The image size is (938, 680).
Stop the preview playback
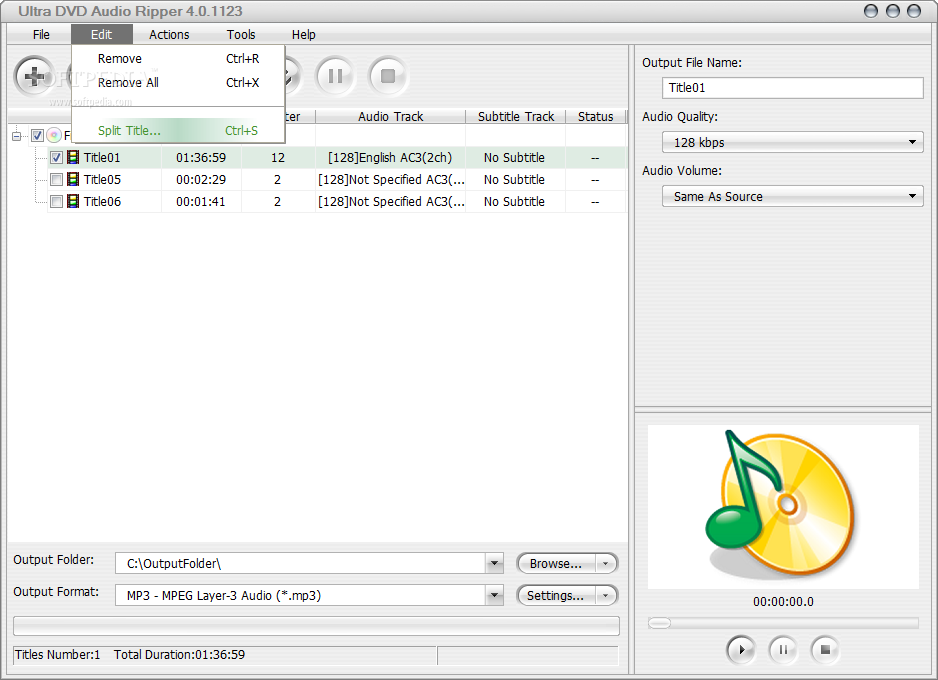pyautogui.click(x=825, y=649)
